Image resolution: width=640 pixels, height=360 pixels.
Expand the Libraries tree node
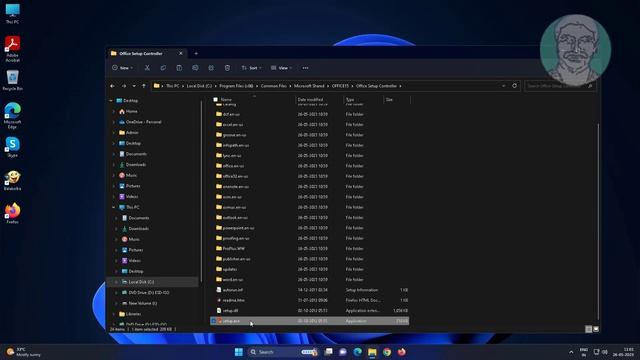point(113,314)
